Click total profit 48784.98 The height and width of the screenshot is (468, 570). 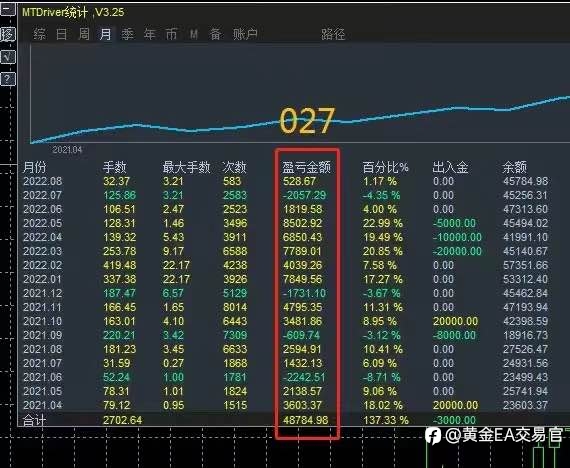pyautogui.click(x=306, y=420)
